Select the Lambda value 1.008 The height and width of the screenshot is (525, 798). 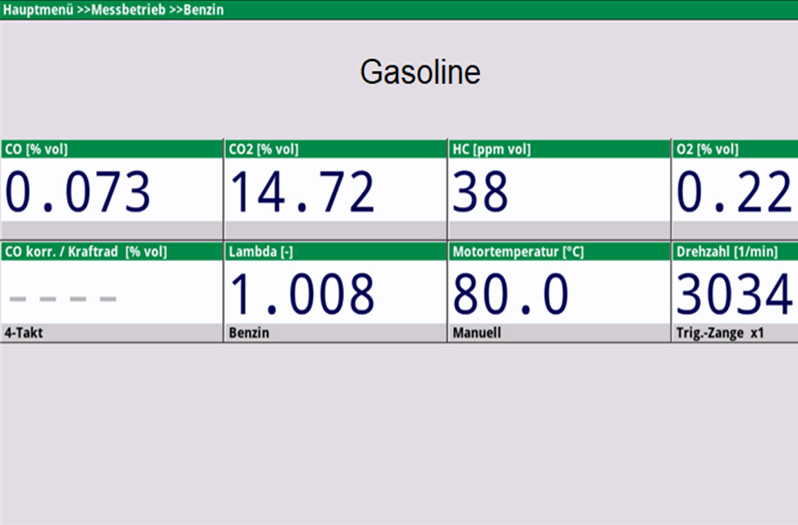(303, 295)
